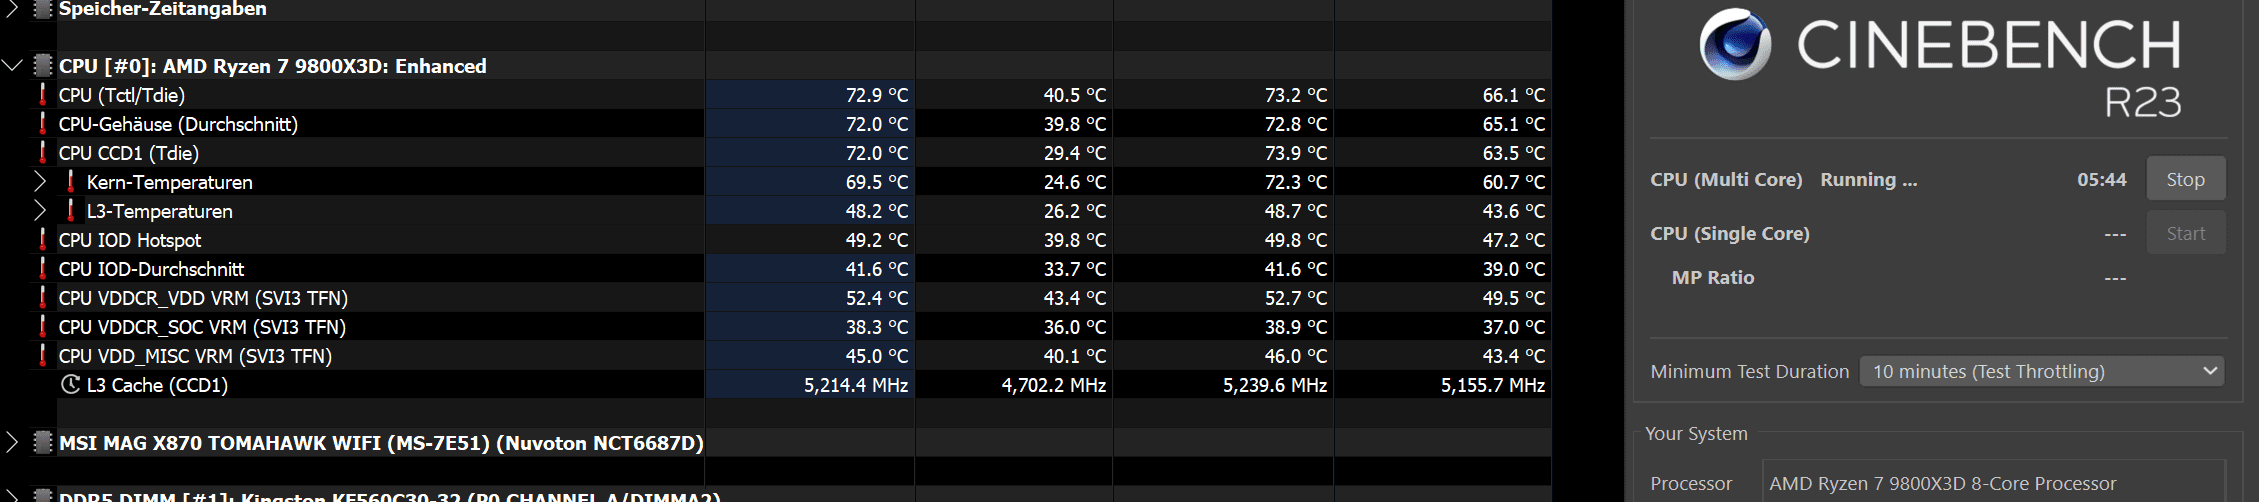Click the Processor name field in Your System

pos(1990,484)
